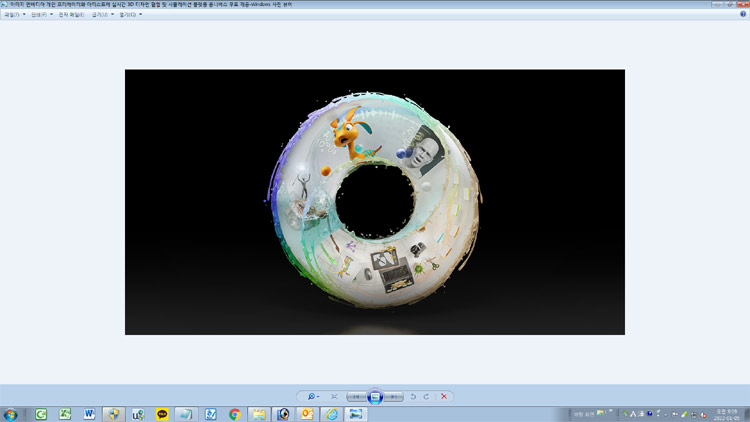Open the media player icon in taskbar
The image size is (750, 422).
[283, 414]
